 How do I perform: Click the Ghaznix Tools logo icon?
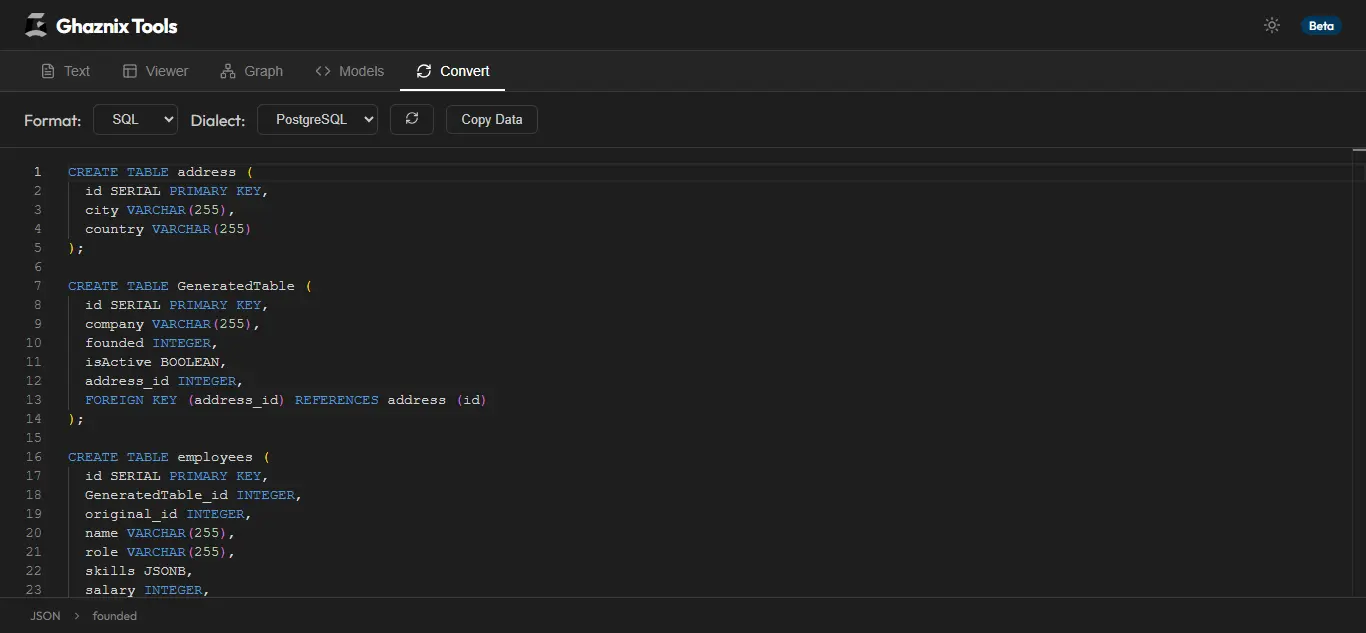[35, 25]
